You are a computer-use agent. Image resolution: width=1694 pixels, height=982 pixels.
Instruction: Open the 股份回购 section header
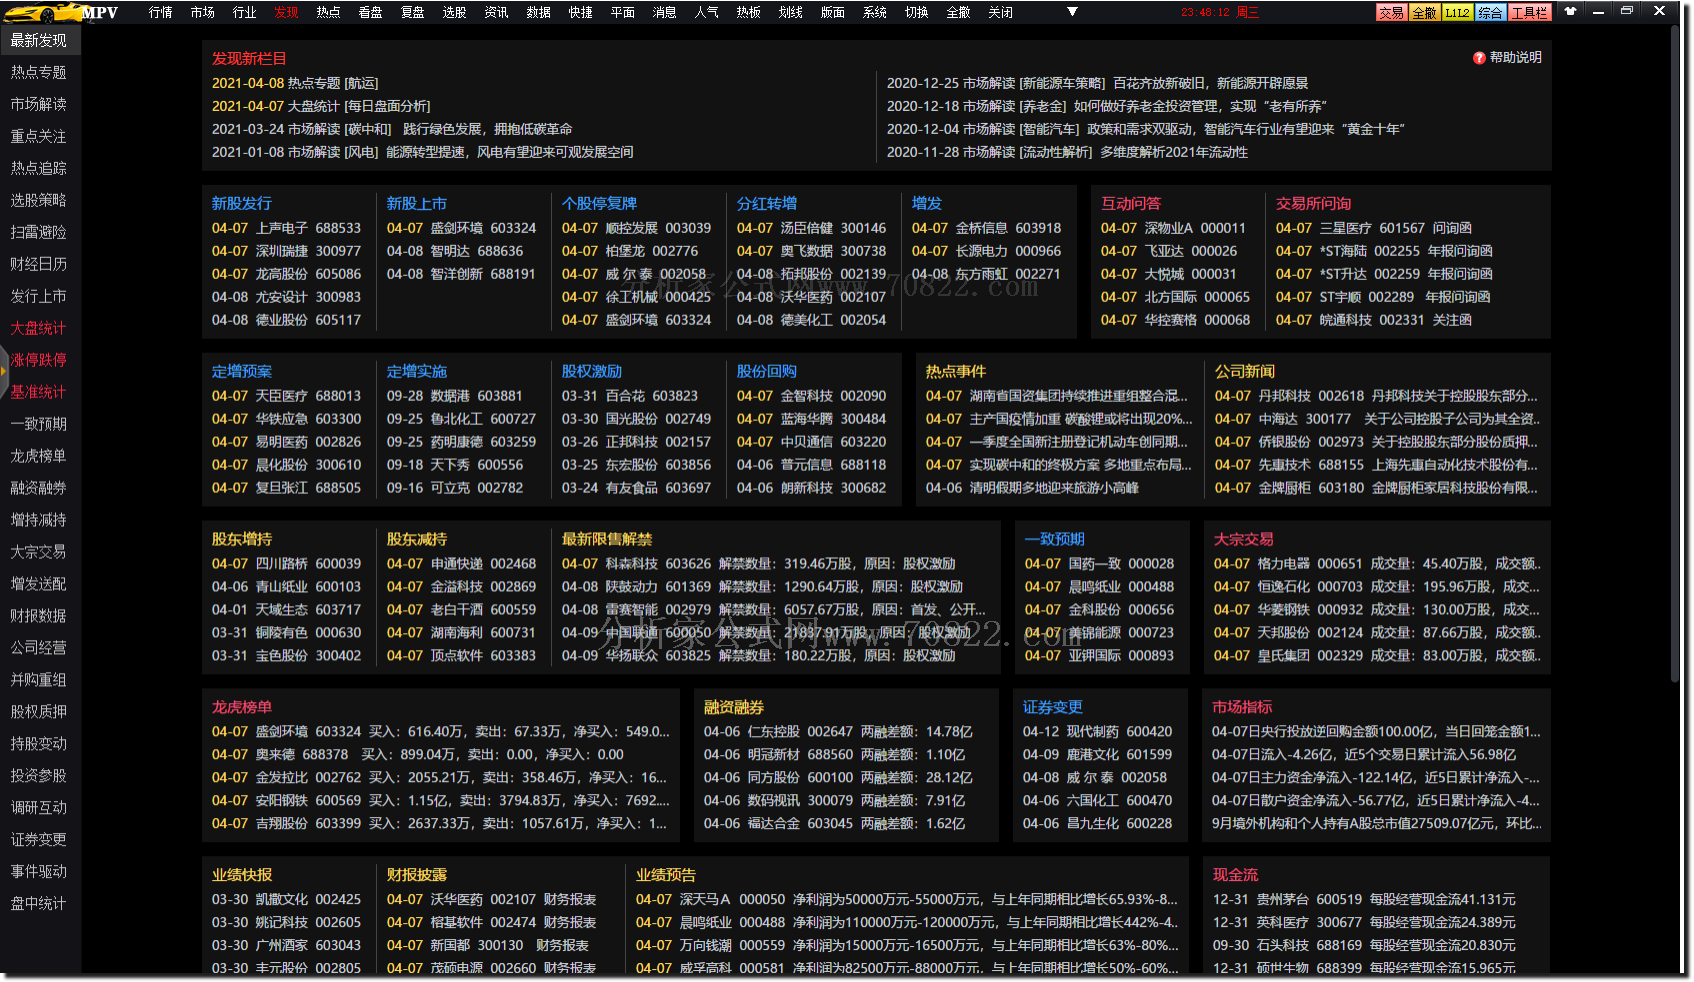767,371
